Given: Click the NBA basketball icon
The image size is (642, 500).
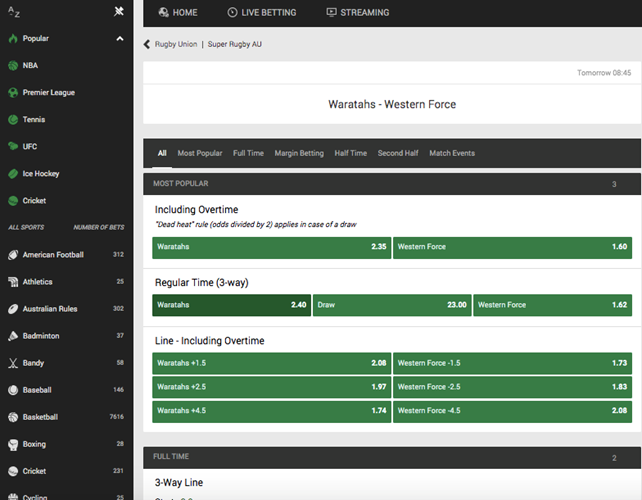Looking at the screenshot, I should [13, 66].
